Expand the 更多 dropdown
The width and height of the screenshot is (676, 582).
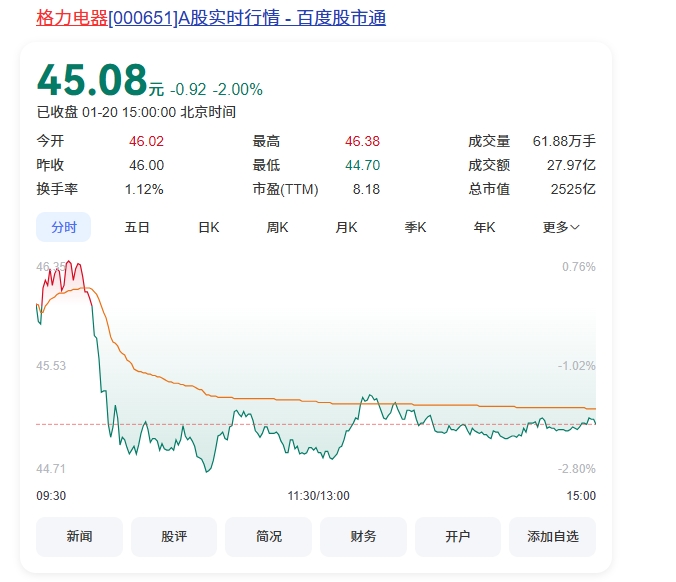(561, 227)
